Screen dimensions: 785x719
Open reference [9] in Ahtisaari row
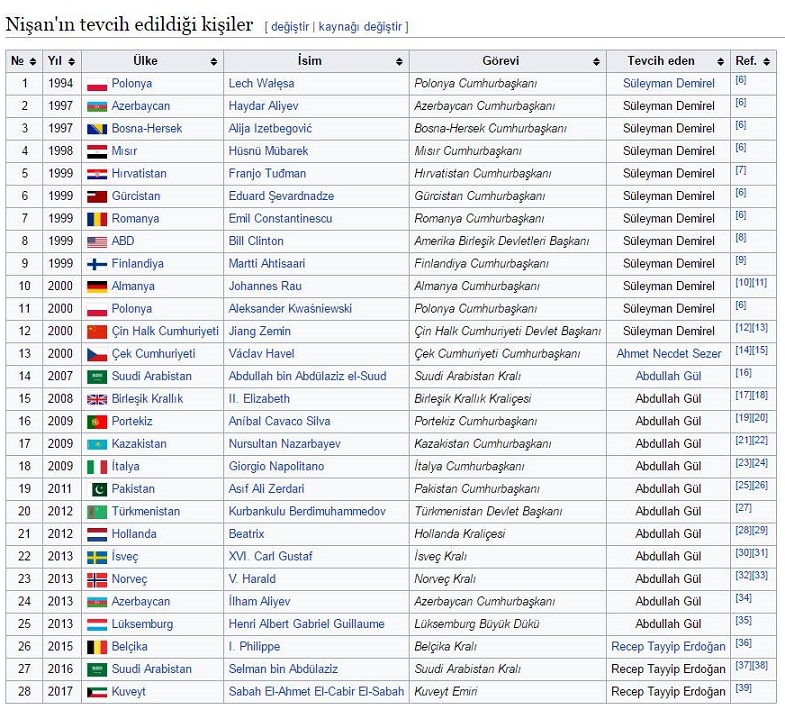[740, 260]
